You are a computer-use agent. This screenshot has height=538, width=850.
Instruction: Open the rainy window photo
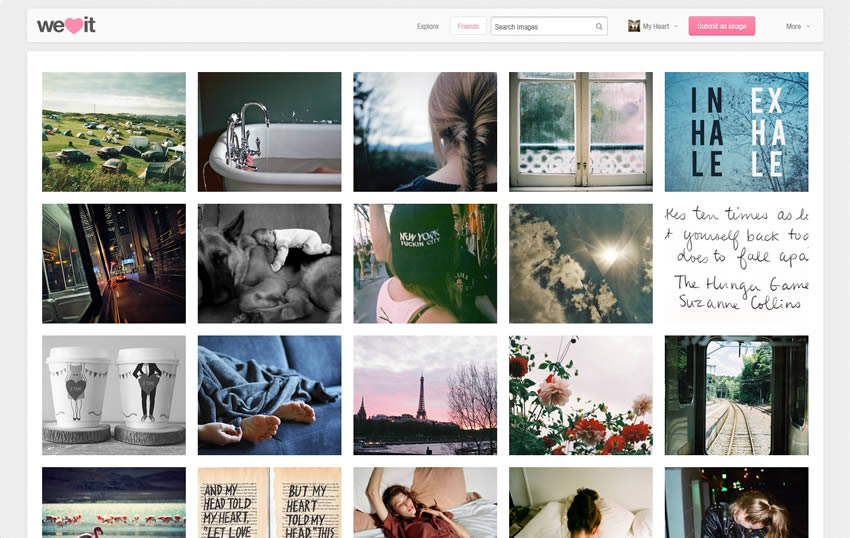(581, 132)
